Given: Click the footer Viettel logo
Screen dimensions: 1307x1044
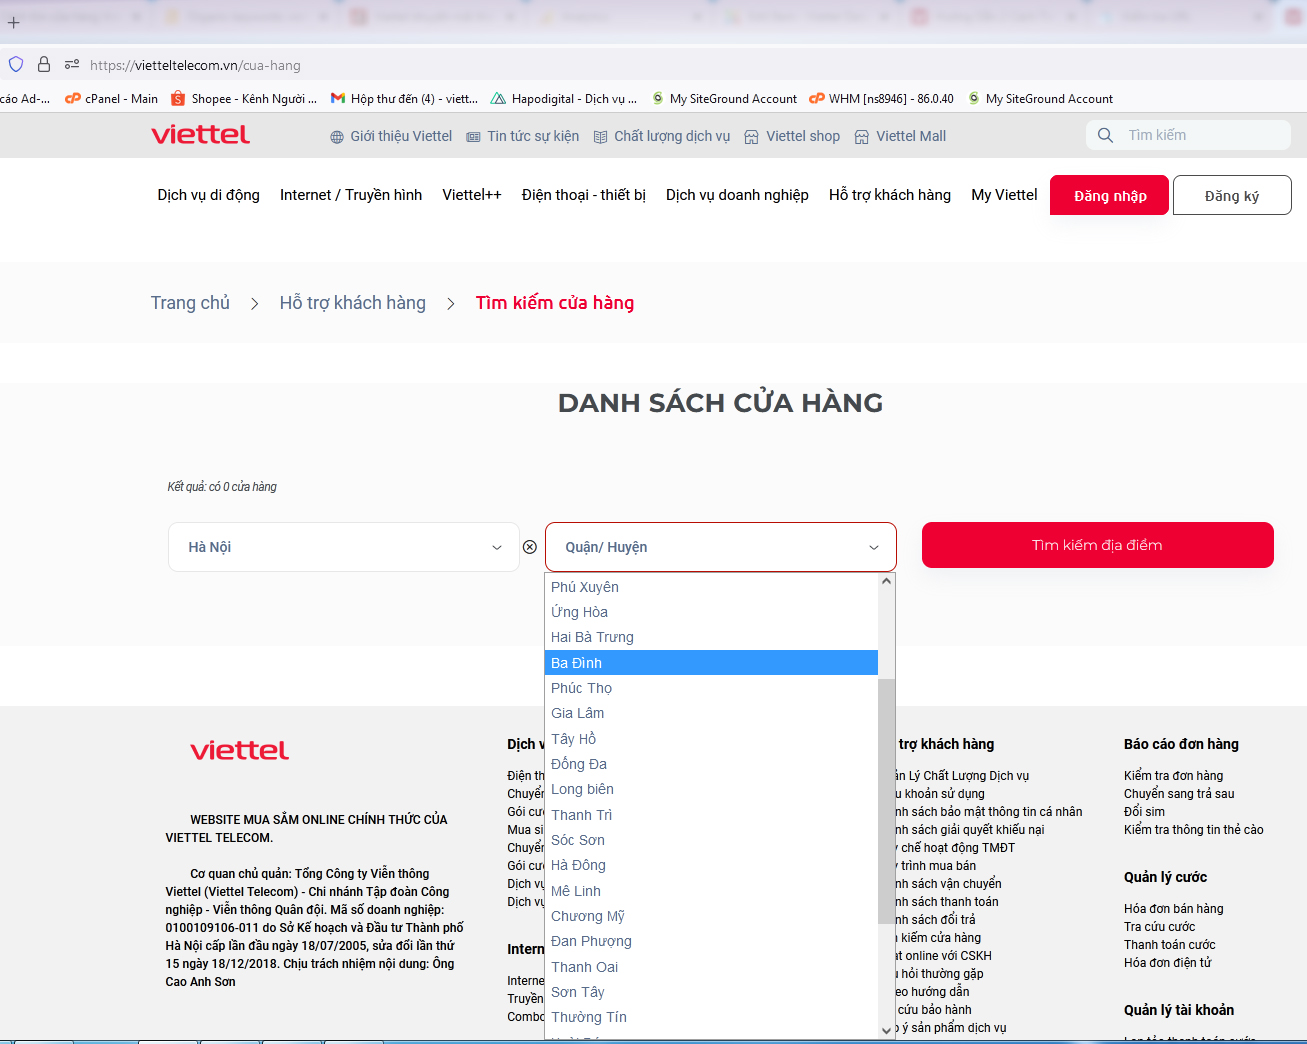Looking at the screenshot, I should click(x=239, y=751).
